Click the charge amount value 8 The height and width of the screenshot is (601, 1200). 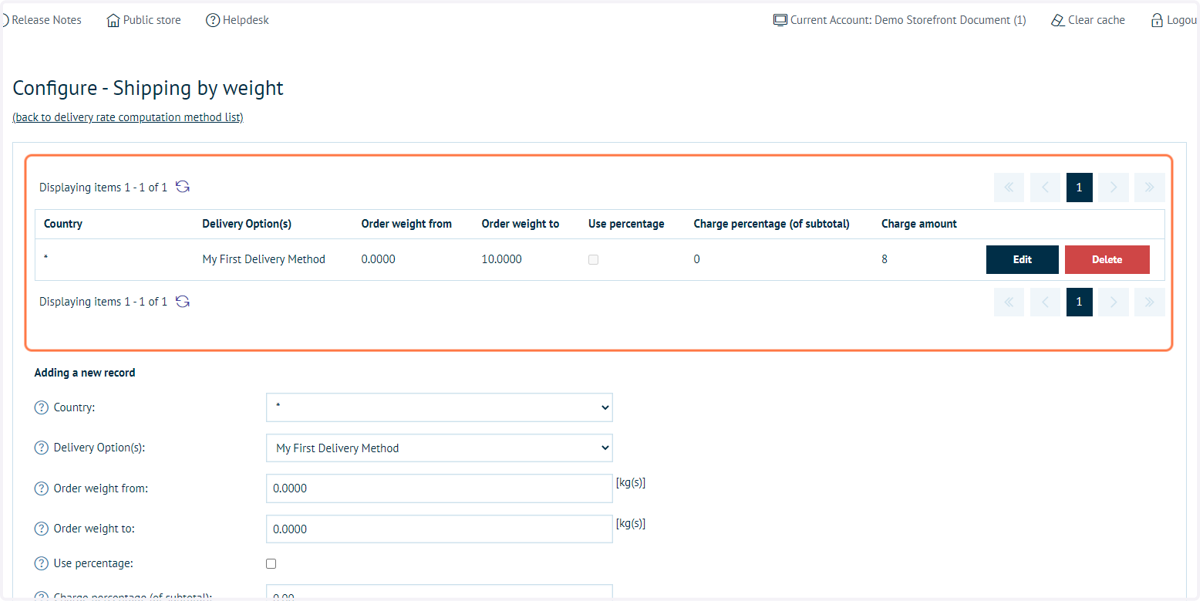point(884,259)
